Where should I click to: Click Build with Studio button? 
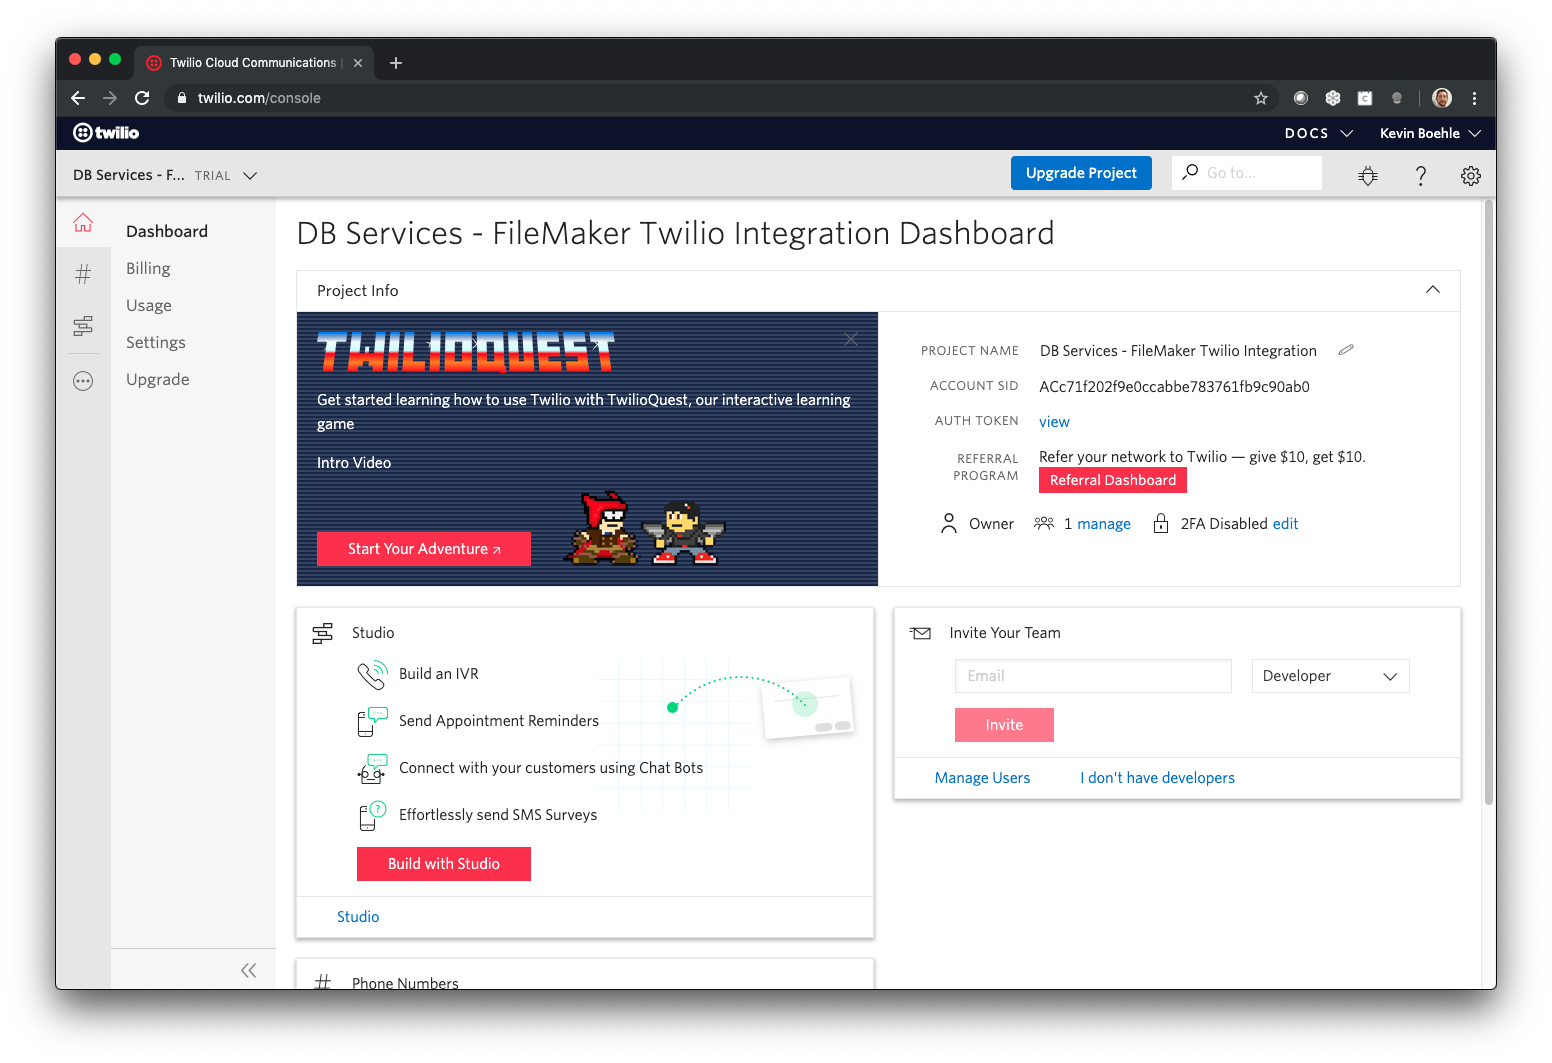click(x=444, y=864)
